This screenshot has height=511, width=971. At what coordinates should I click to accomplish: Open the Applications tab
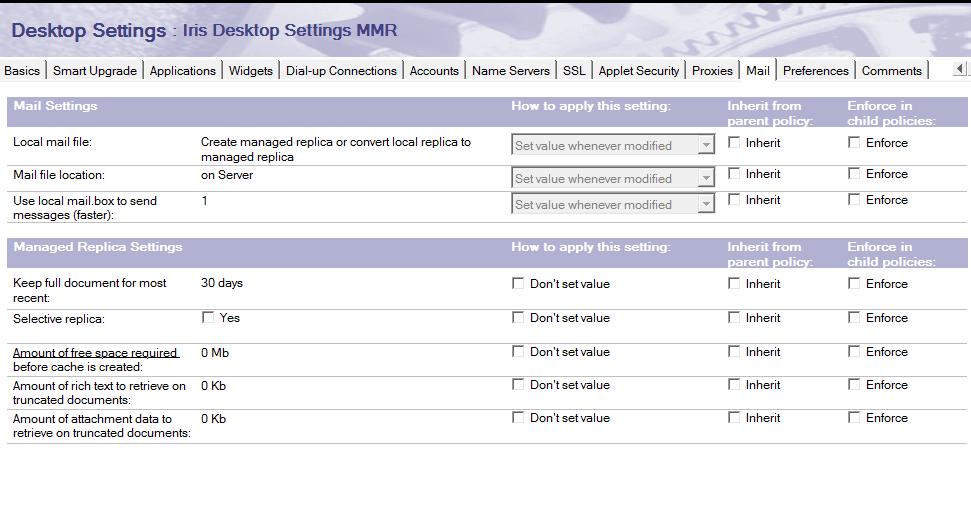183,71
